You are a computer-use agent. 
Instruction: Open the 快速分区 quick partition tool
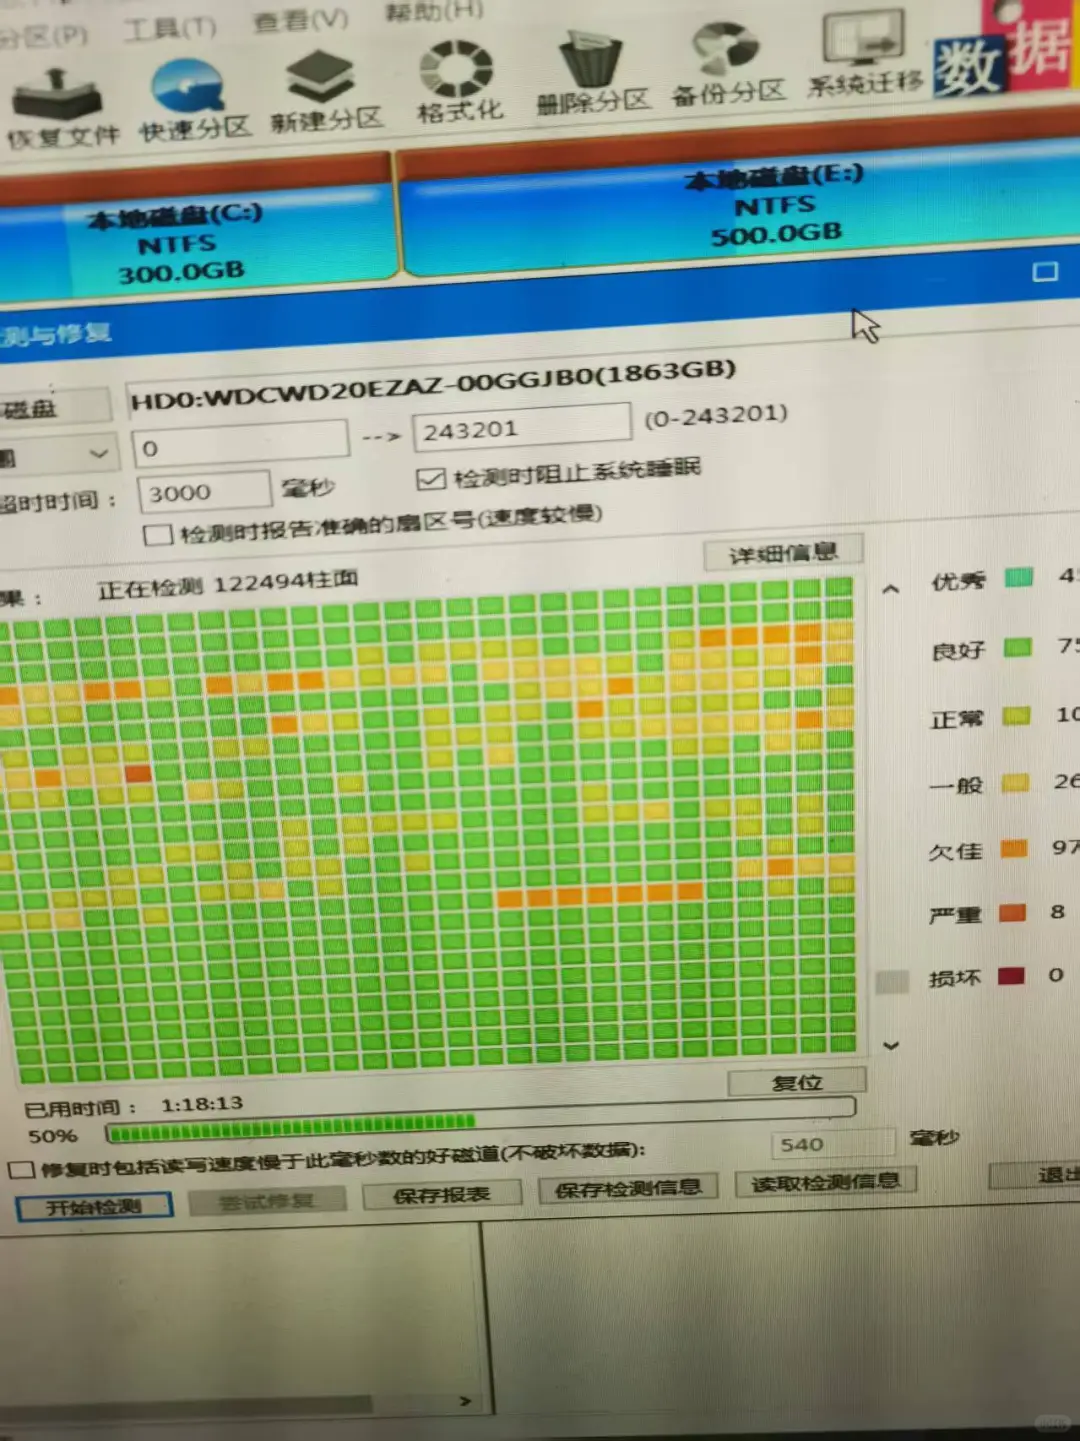(x=193, y=100)
